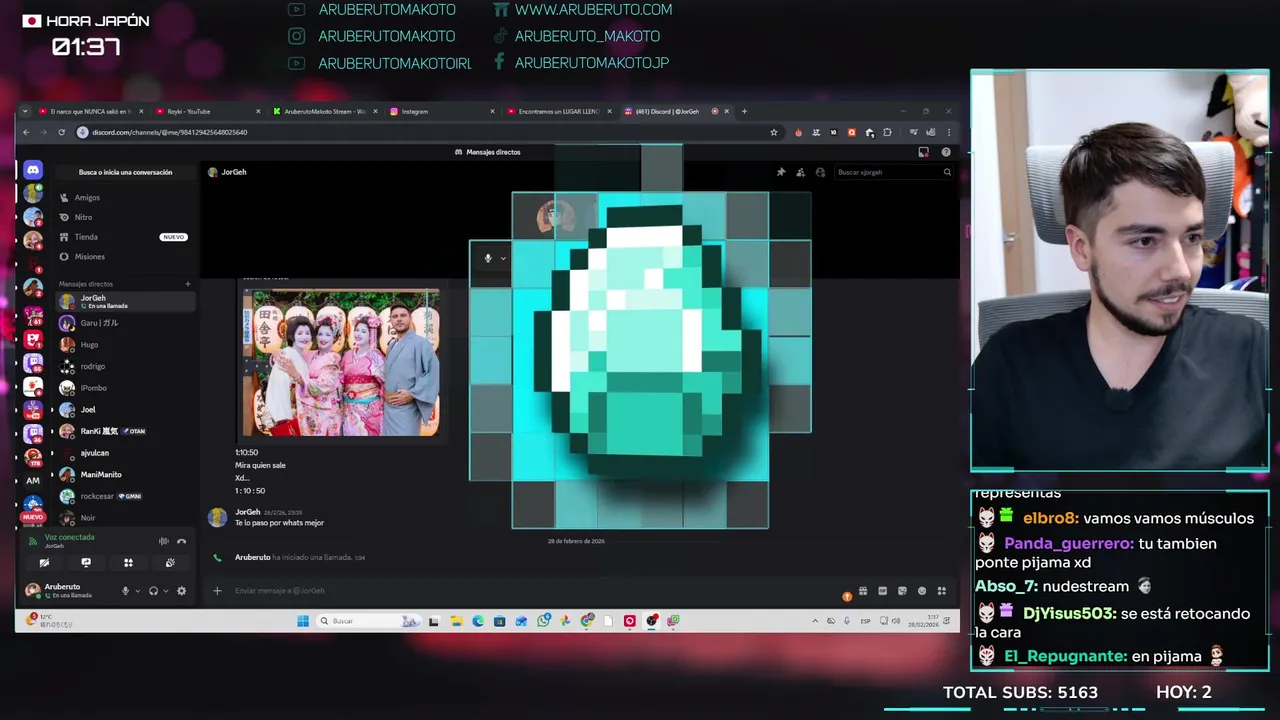Disconnect call with hang-up icon
Viewport: 1280px width, 720px height.
click(181, 541)
